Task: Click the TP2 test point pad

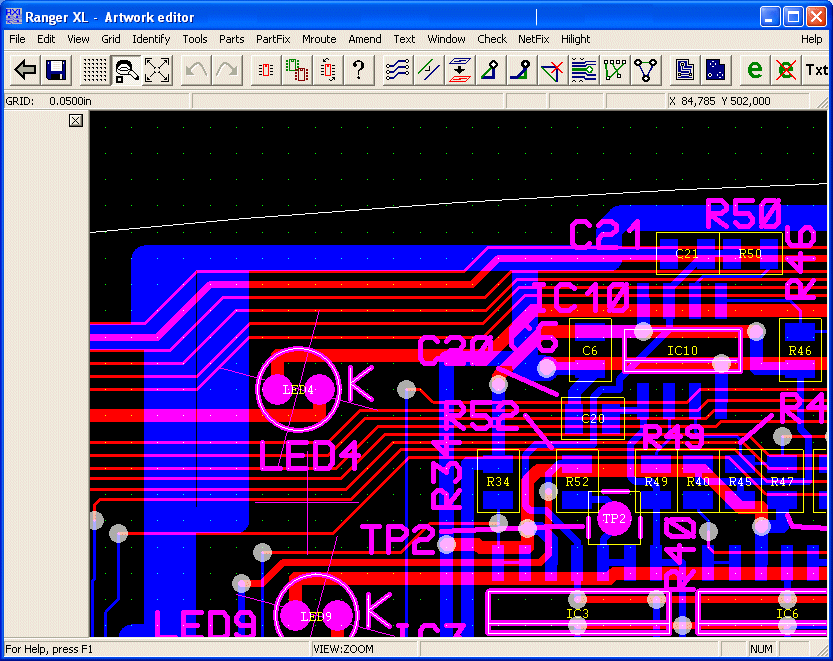Action: click(x=613, y=519)
